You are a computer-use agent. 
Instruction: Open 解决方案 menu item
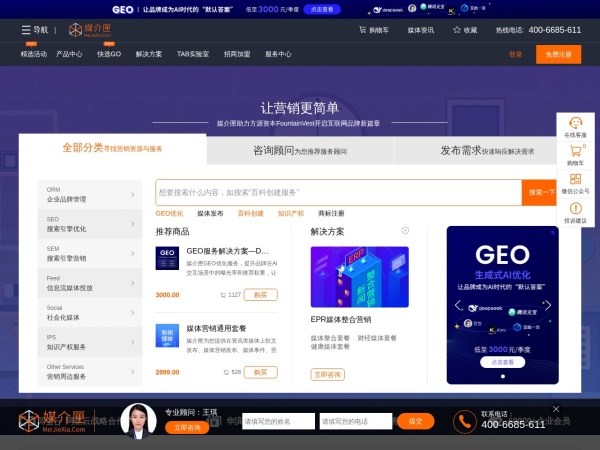149,54
